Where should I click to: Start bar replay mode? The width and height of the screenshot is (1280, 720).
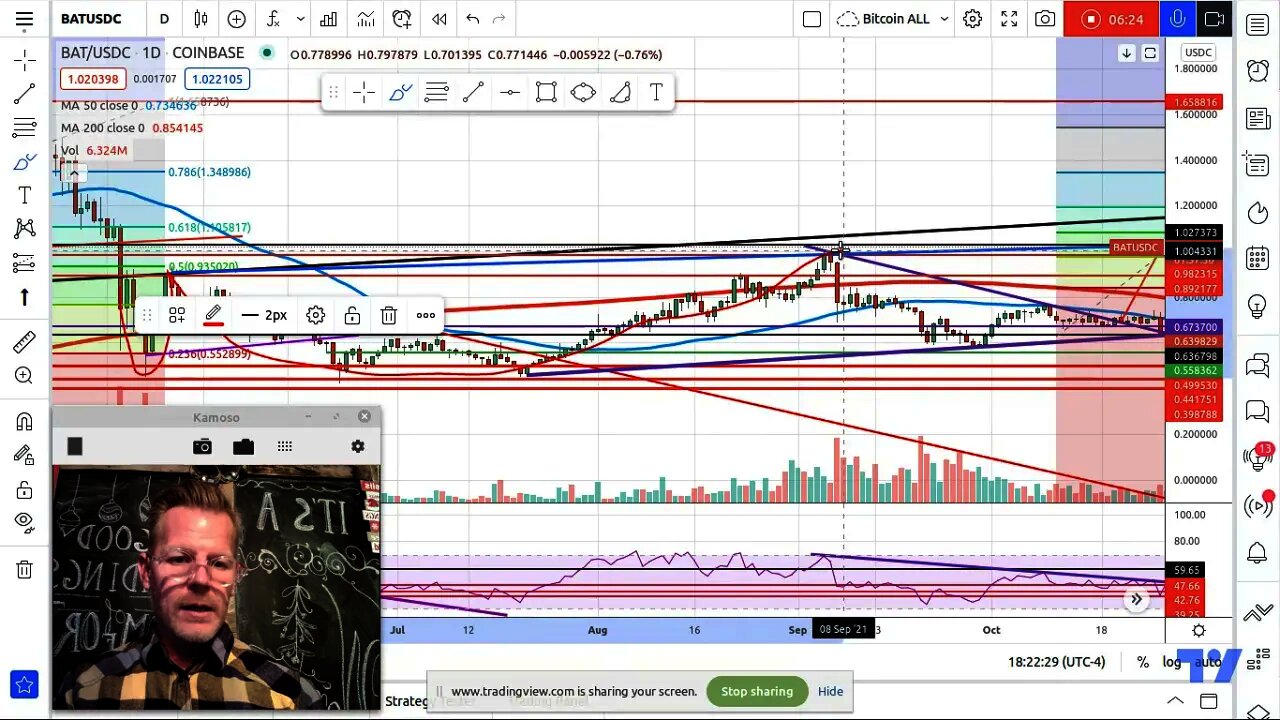coord(439,19)
